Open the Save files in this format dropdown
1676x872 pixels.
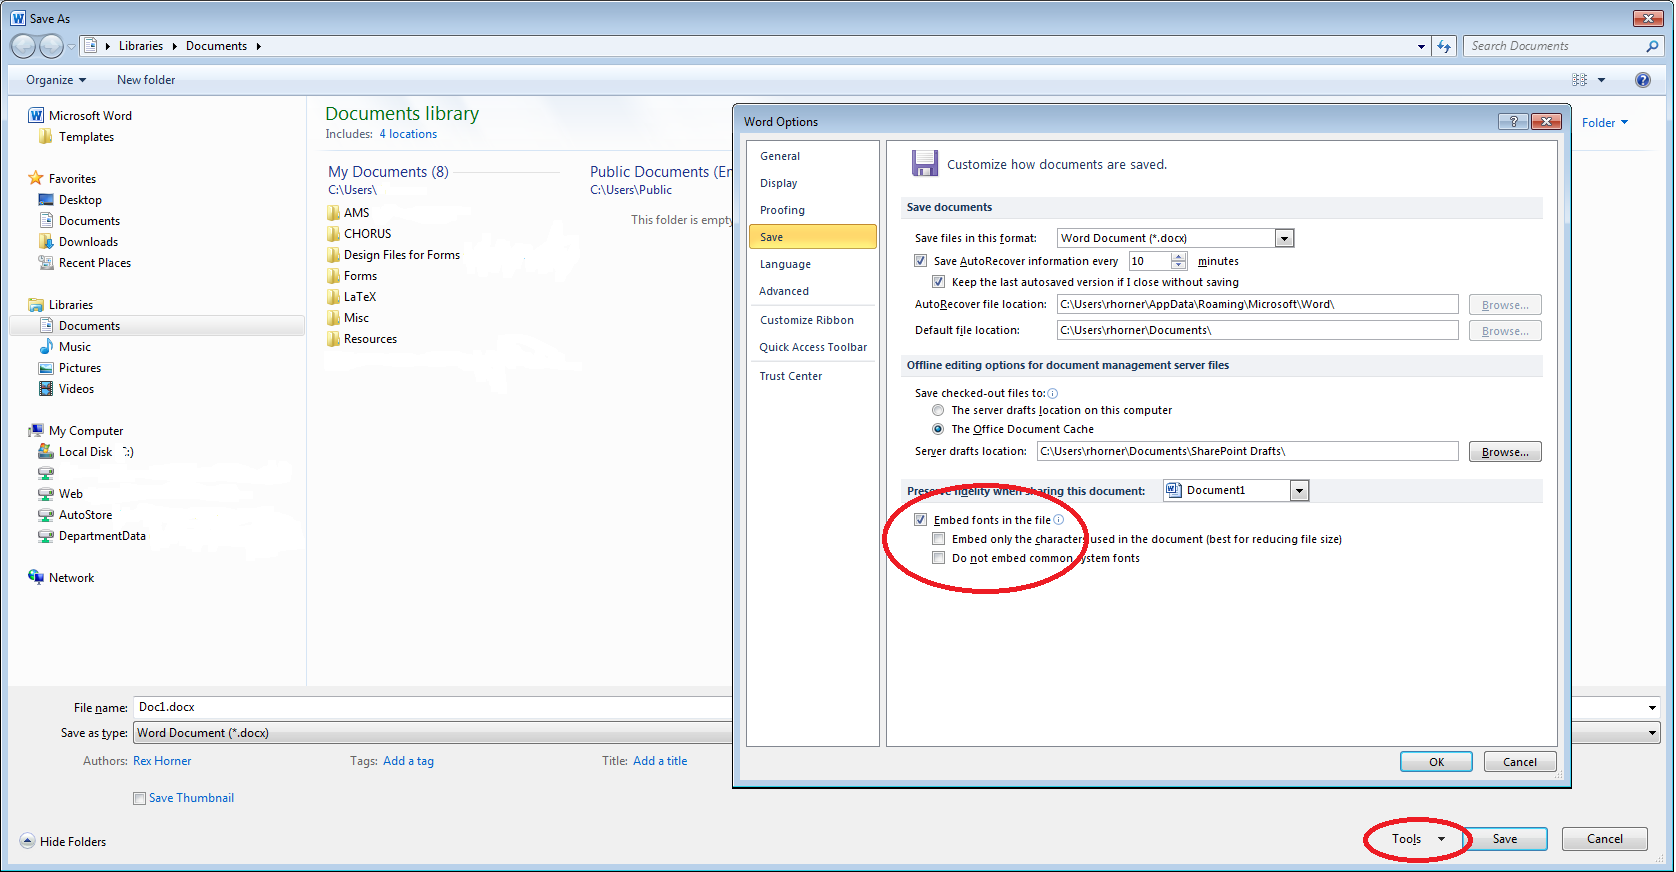point(1284,238)
